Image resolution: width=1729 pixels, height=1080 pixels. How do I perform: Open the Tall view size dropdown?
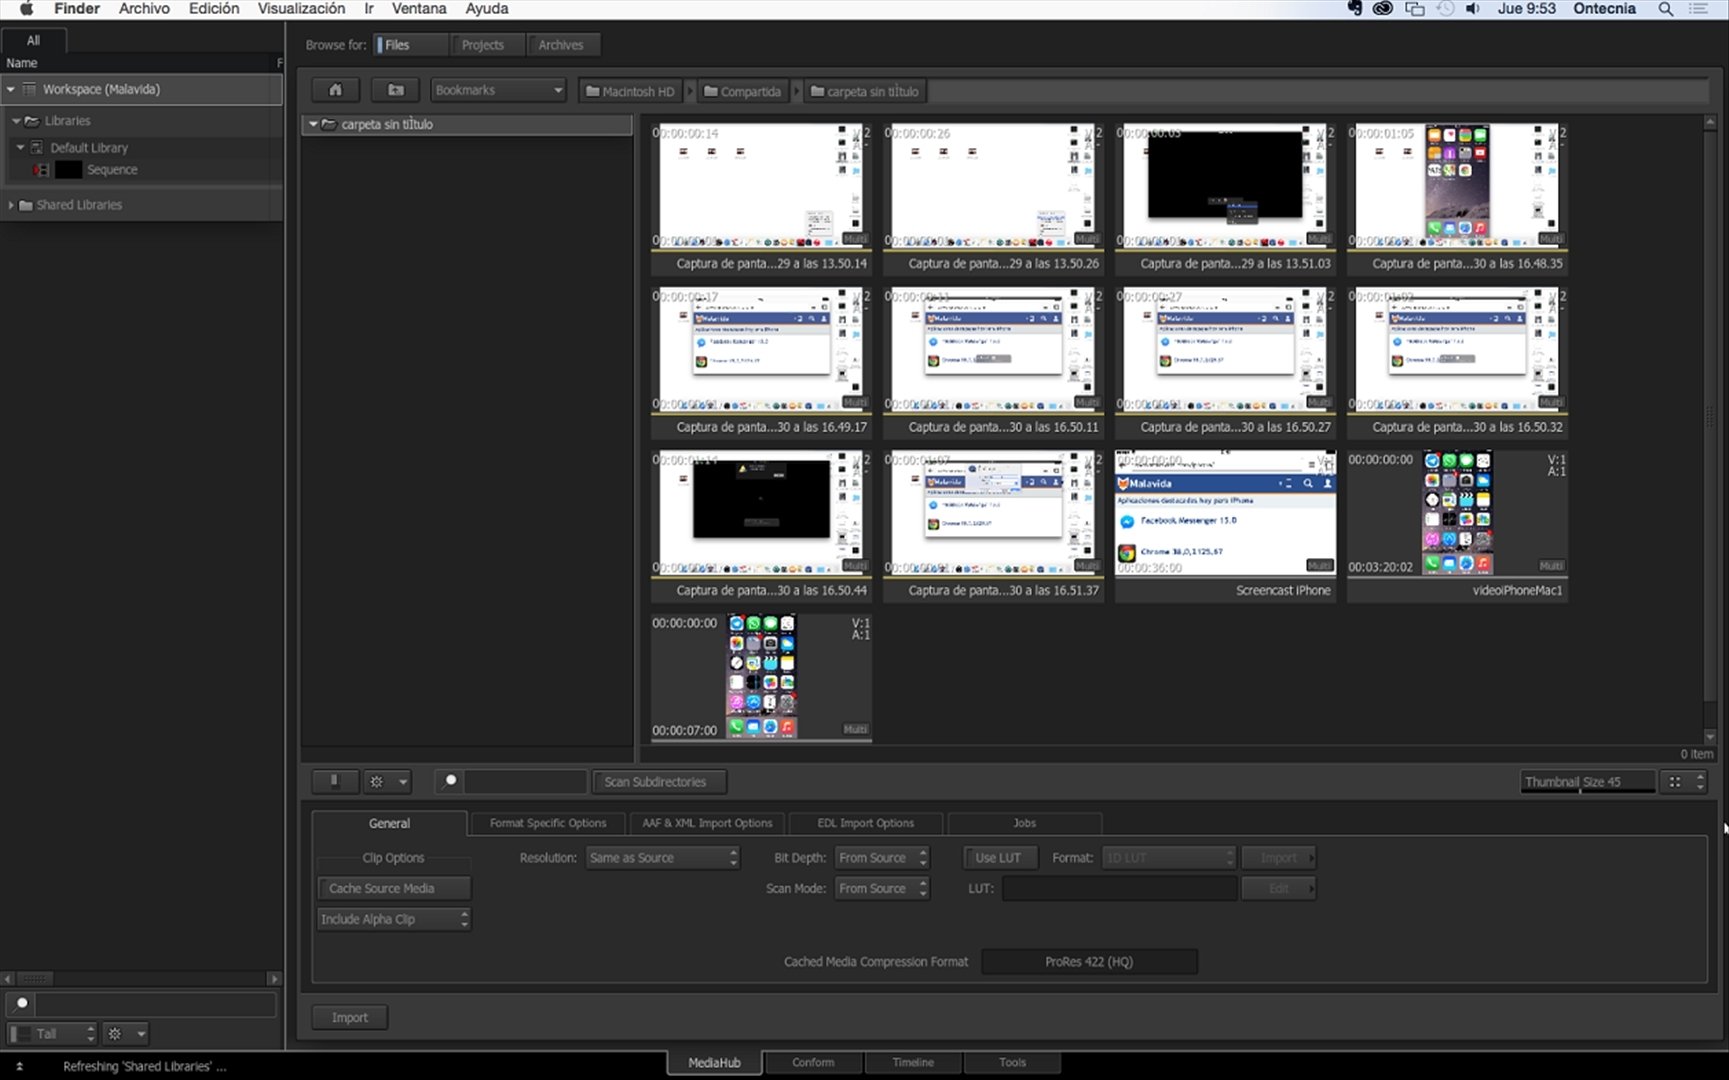click(x=52, y=1034)
